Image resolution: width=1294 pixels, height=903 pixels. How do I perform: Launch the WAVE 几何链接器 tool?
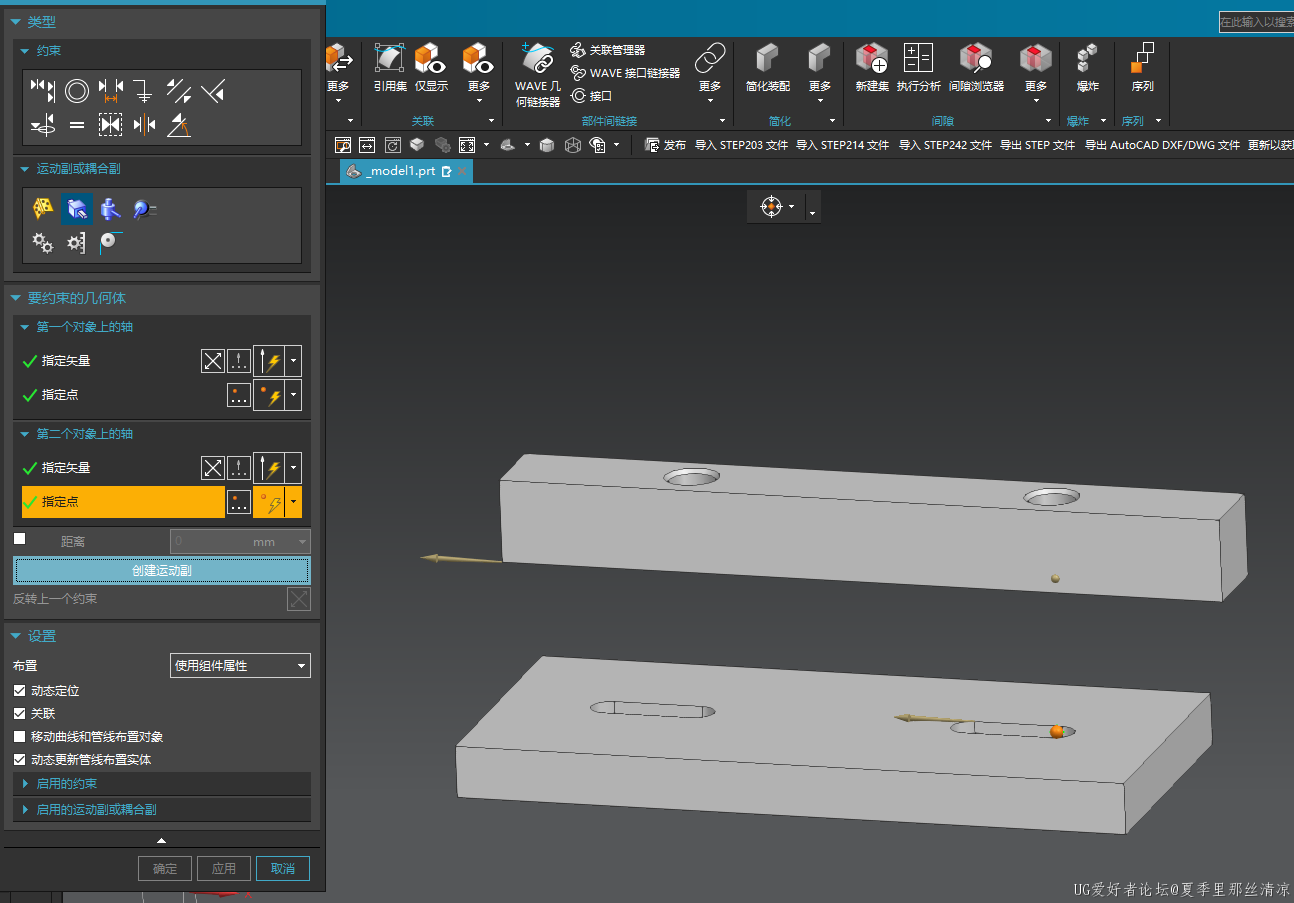[x=538, y=76]
